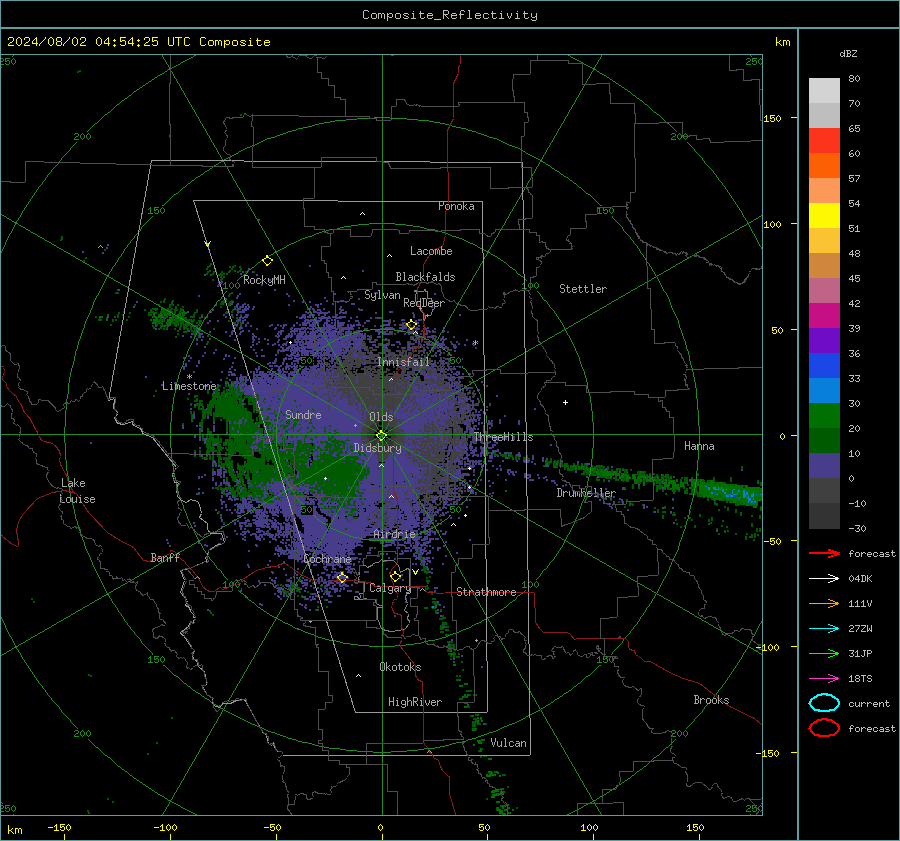Select the Innisfail label
This screenshot has height=841, width=900.
tap(403, 362)
